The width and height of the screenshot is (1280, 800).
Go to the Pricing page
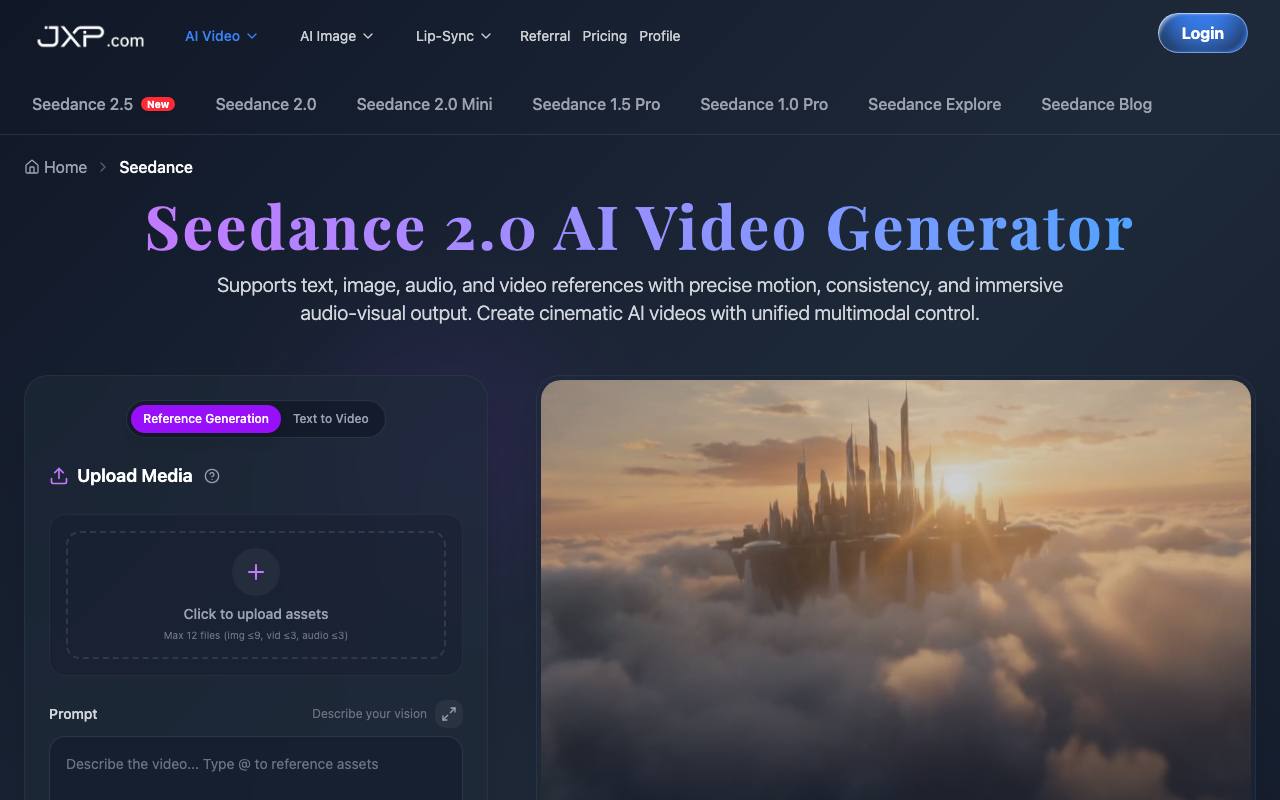[605, 36]
